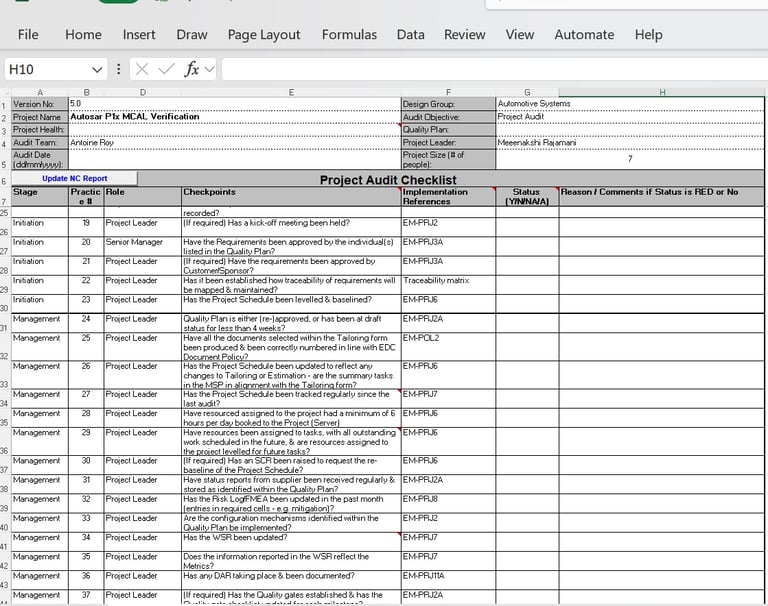Screen dimensions: 768x606
Task: Select the 'Meeenakshi Rajamani' project leader cell
Action: click(630, 143)
